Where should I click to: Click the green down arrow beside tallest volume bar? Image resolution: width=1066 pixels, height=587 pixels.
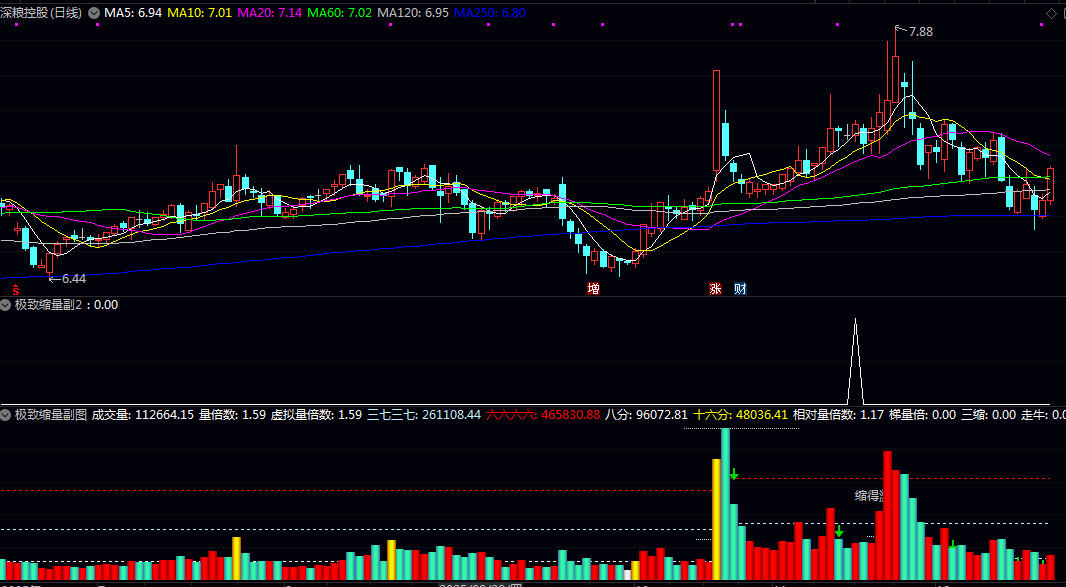[x=734, y=474]
